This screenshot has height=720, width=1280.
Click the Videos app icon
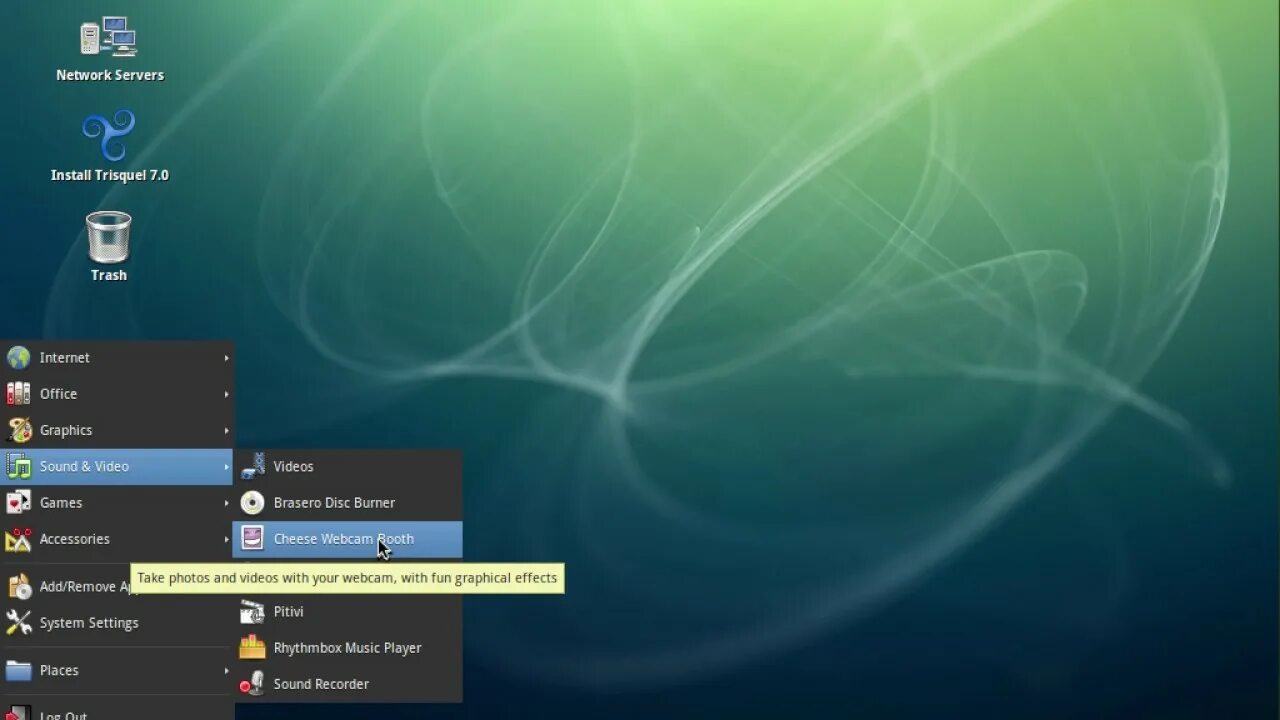pyautogui.click(x=253, y=466)
